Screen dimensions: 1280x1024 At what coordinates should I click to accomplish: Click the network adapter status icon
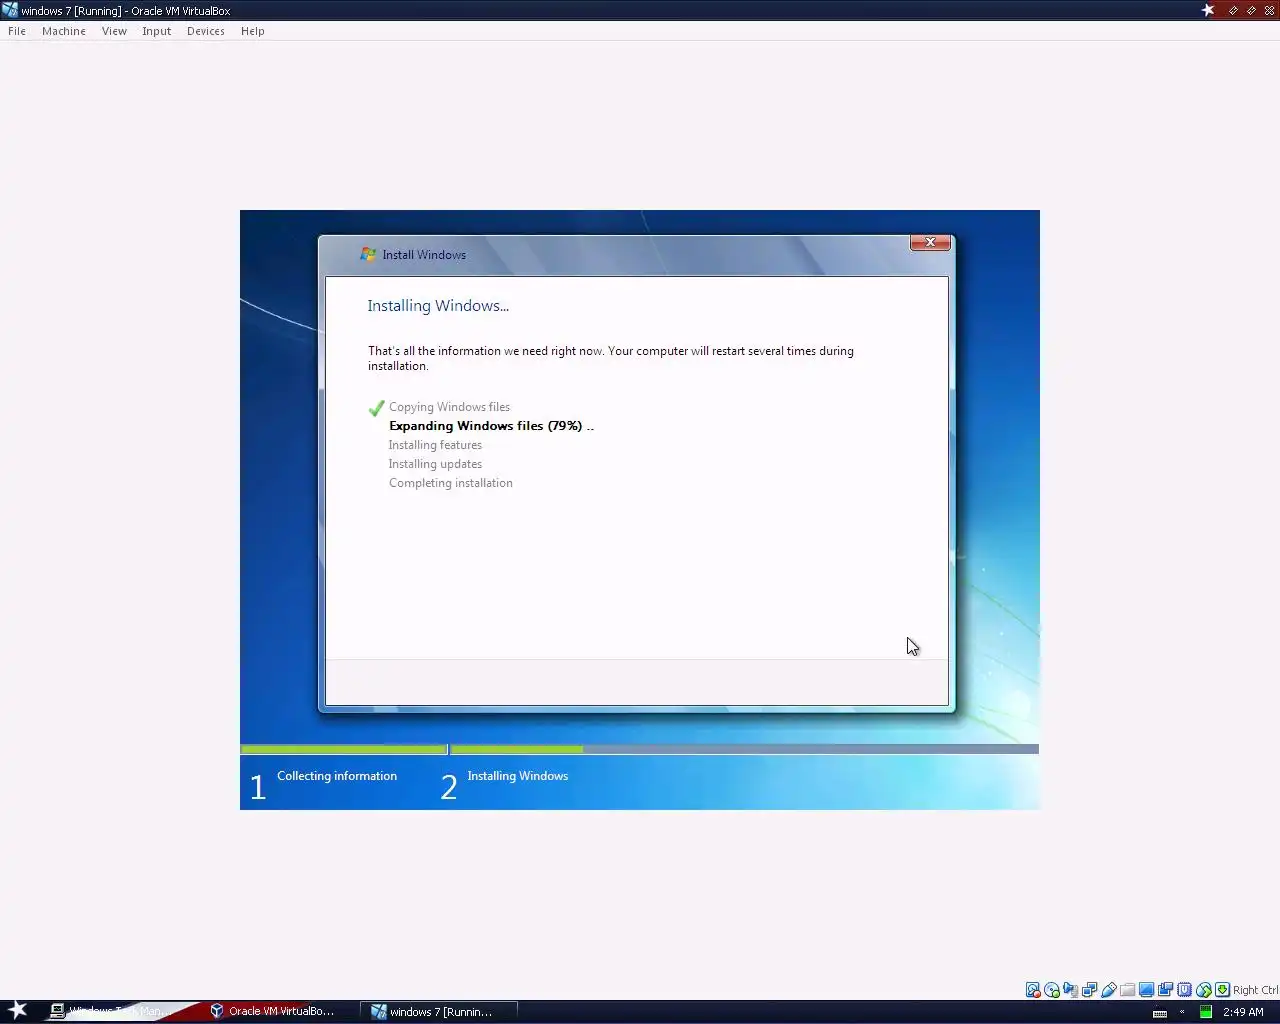(x=1089, y=990)
